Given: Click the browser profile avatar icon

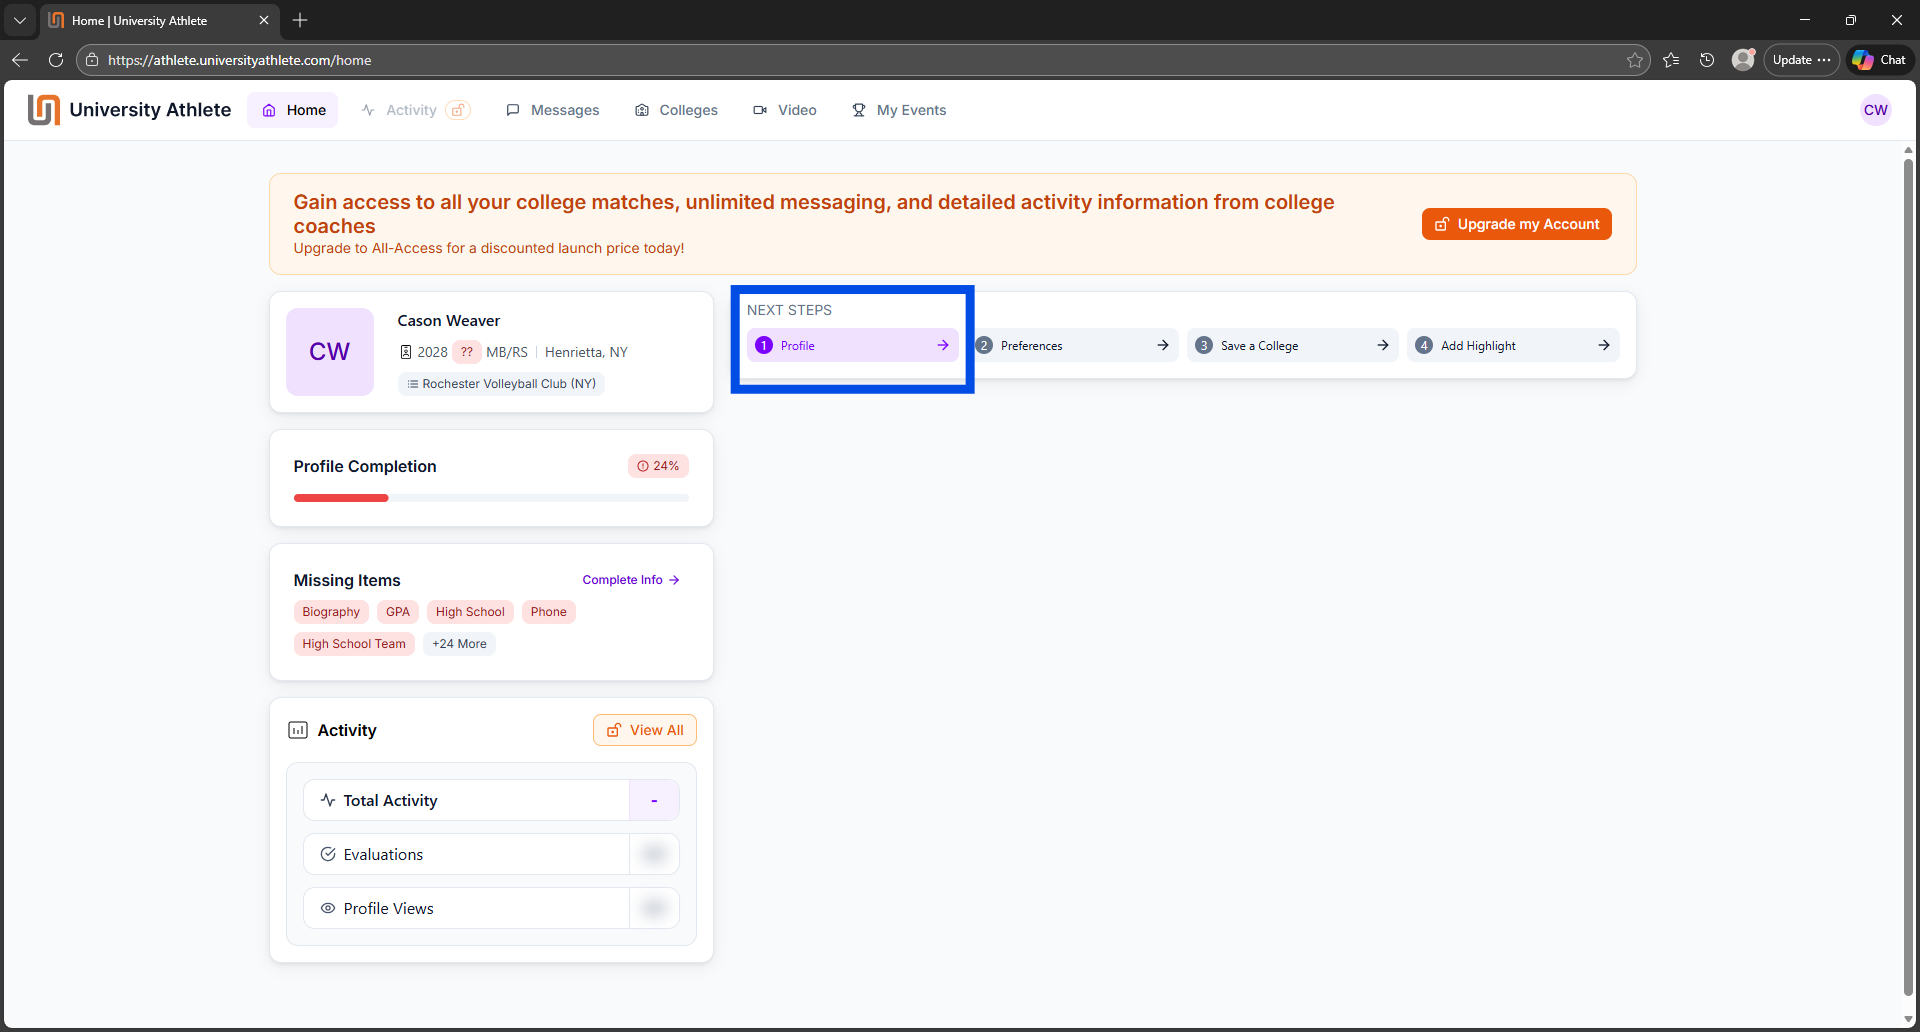Looking at the screenshot, I should (1743, 60).
